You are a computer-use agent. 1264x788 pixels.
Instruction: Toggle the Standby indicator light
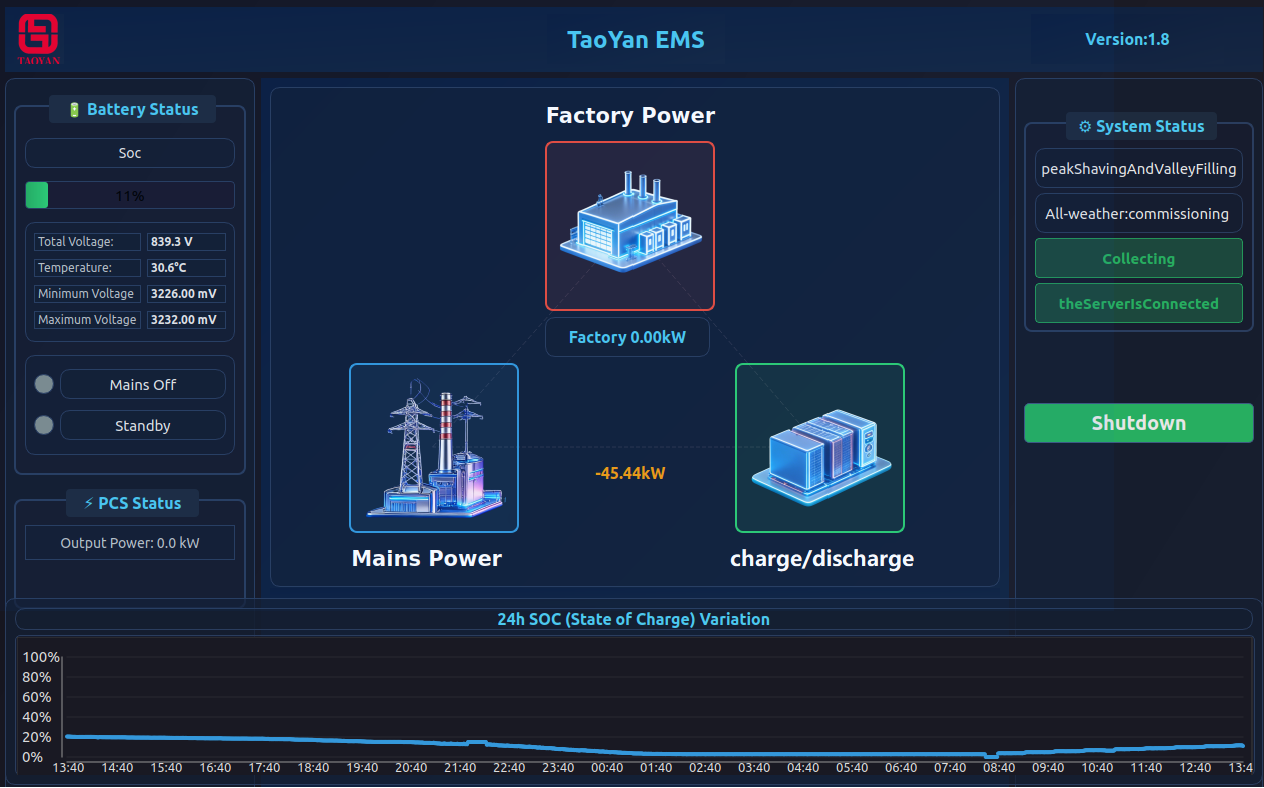[x=44, y=426]
